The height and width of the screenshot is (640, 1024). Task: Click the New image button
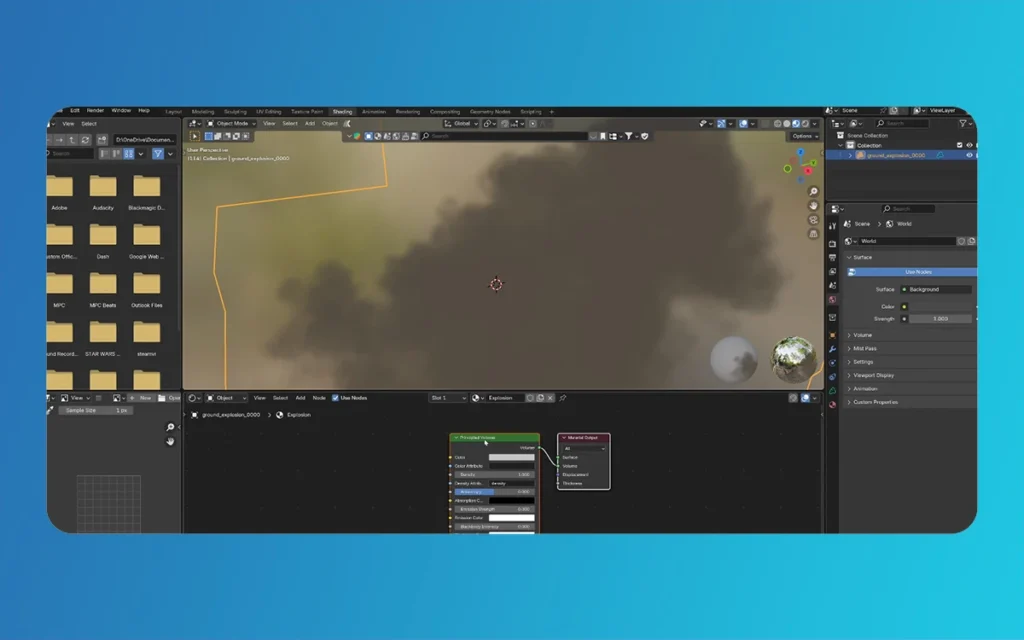[140, 398]
